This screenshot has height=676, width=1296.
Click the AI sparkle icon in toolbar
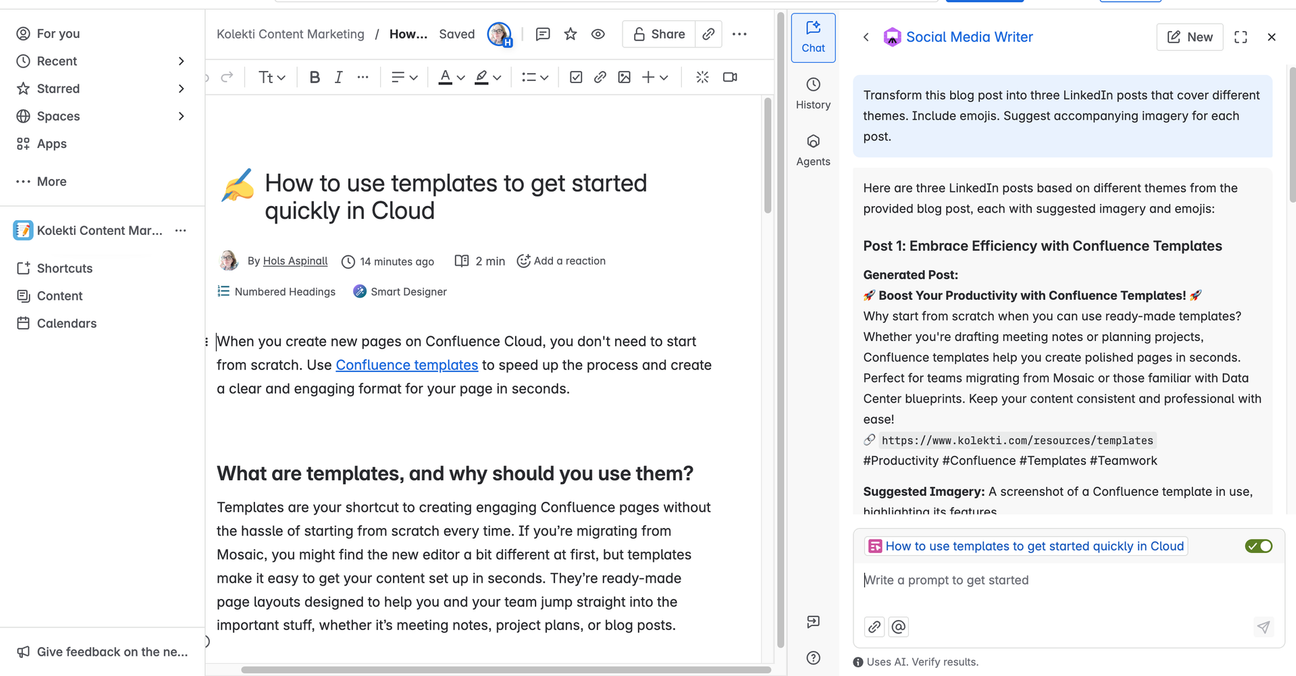(x=702, y=77)
